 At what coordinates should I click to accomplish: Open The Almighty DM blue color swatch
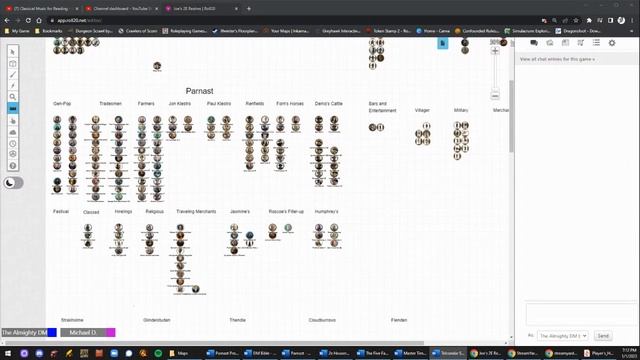[52, 333]
